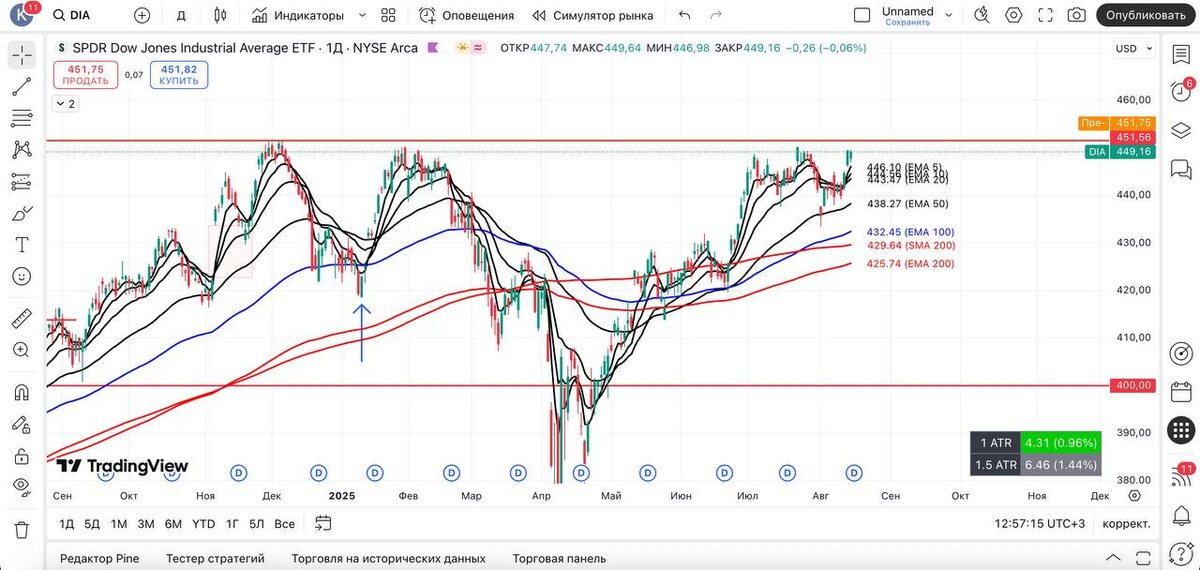Select the Все date range
The width and height of the screenshot is (1200, 570).
(x=285, y=523)
